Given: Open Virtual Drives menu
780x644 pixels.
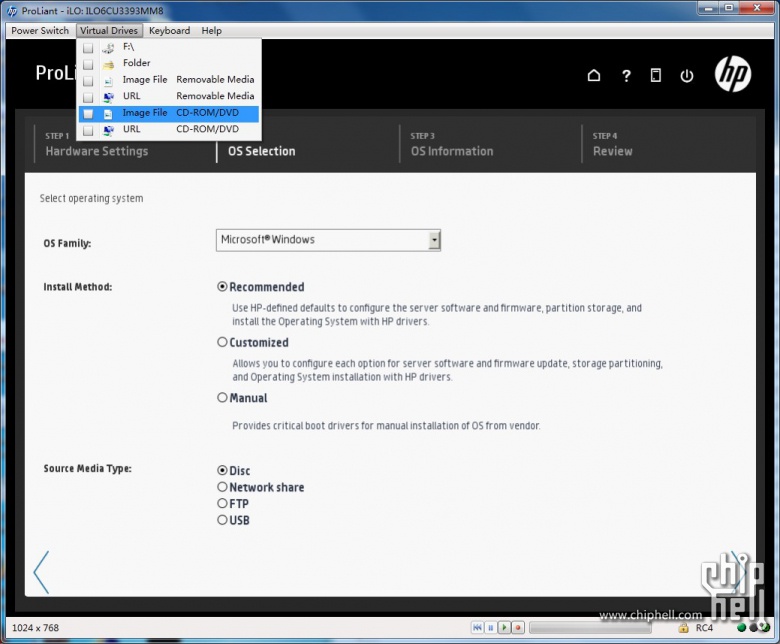Looking at the screenshot, I should coord(109,30).
